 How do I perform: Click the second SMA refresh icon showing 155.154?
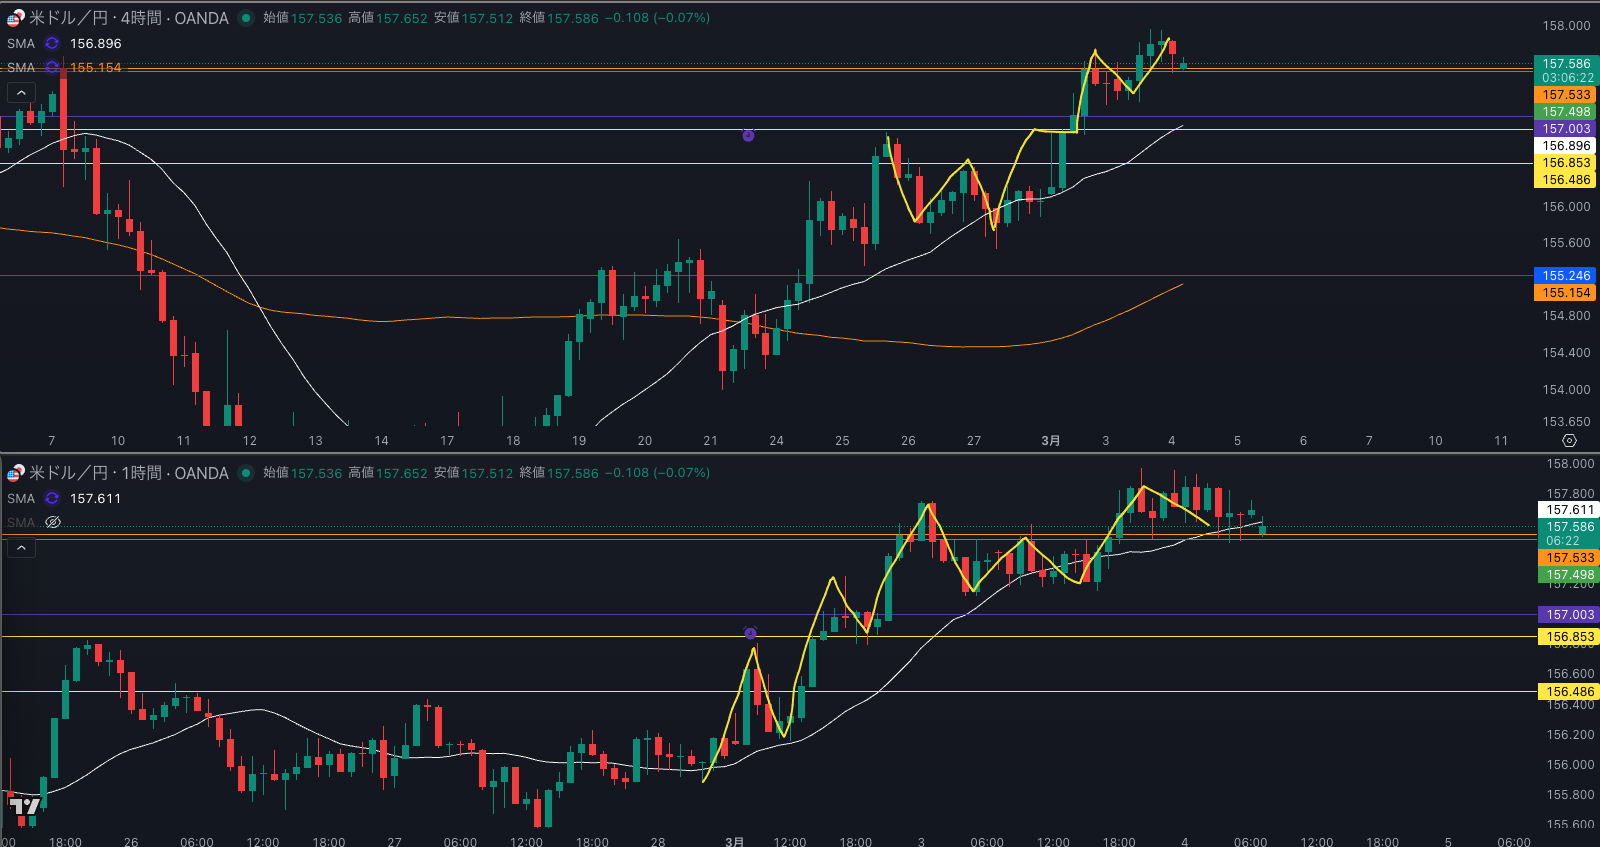pyautogui.click(x=52, y=68)
